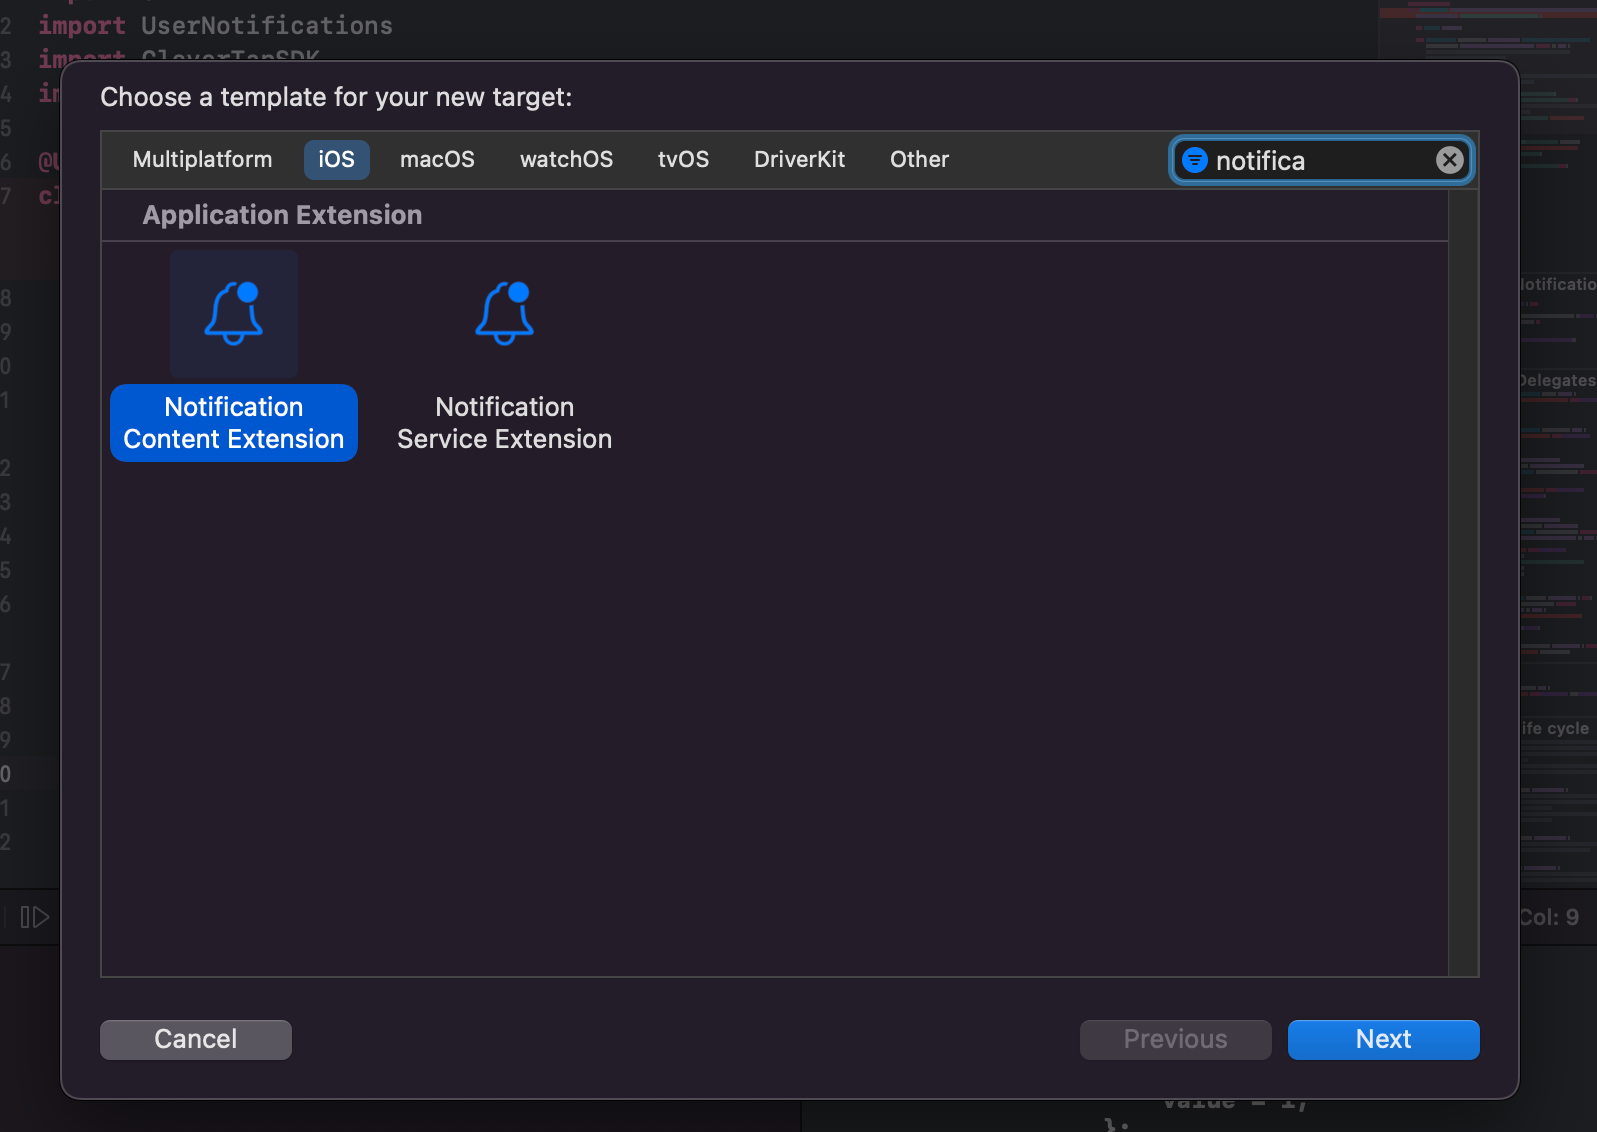Click Next to continue
Viewport: 1597px width, 1132px height.
pos(1383,1040)
